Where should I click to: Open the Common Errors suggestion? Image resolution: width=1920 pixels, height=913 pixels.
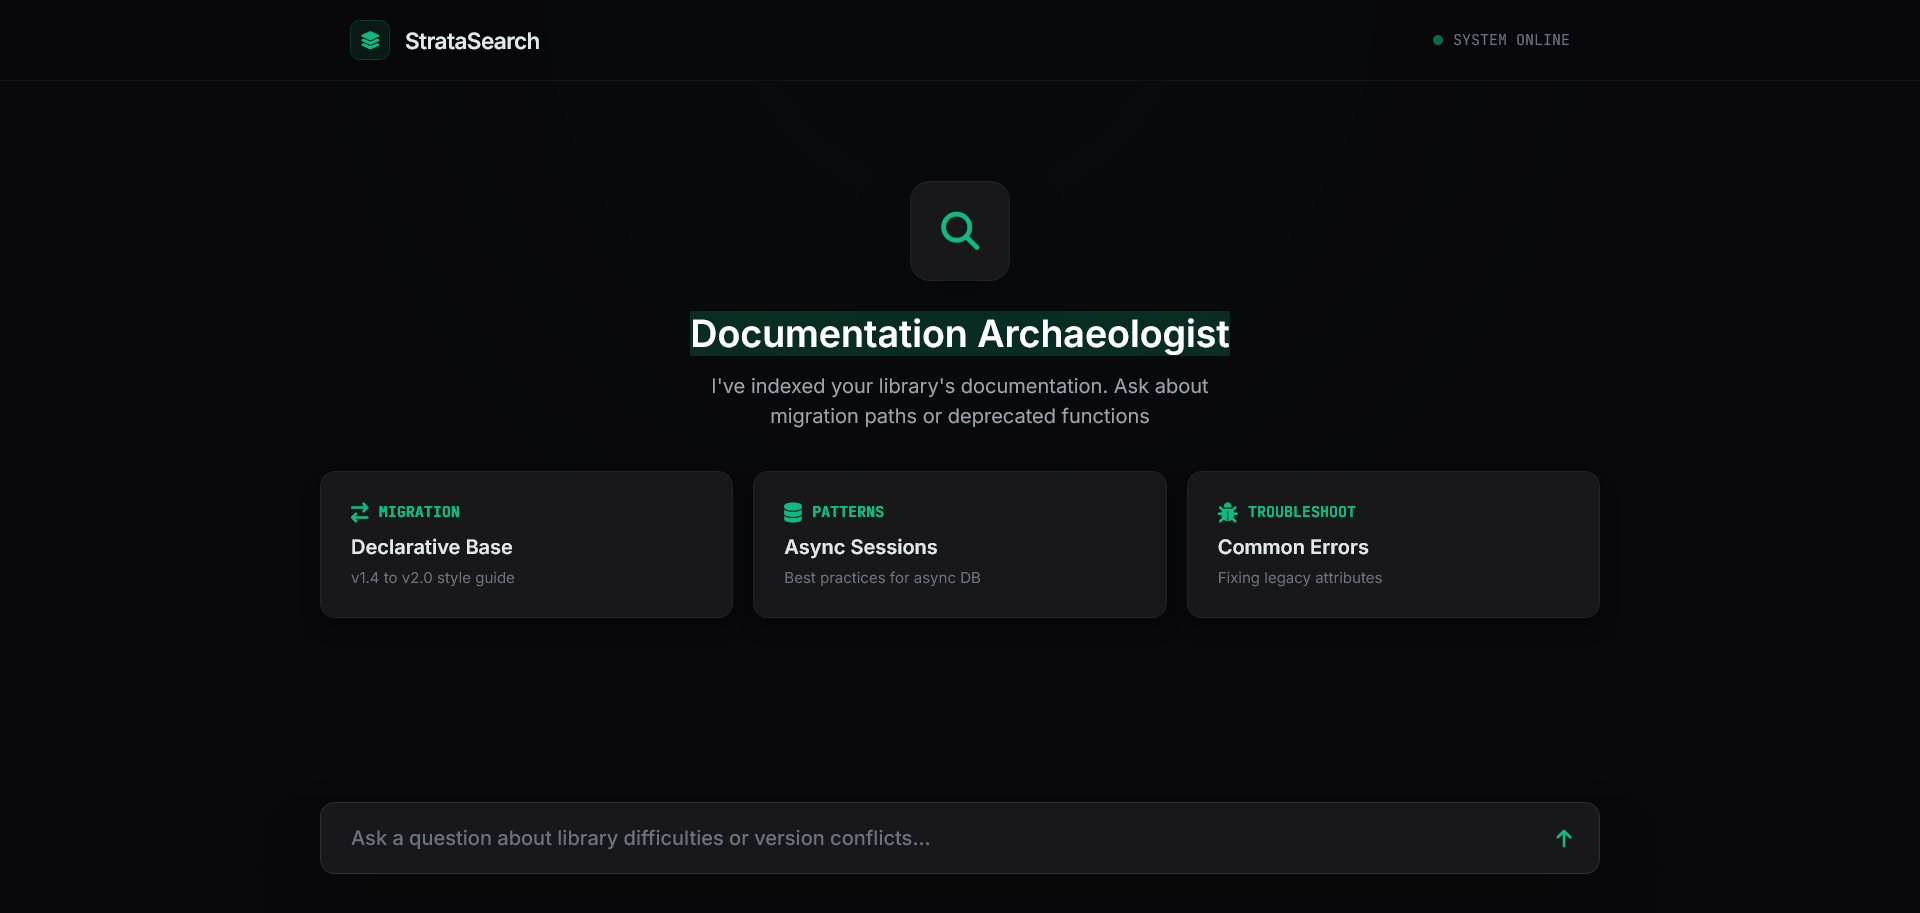point(1292,547)
